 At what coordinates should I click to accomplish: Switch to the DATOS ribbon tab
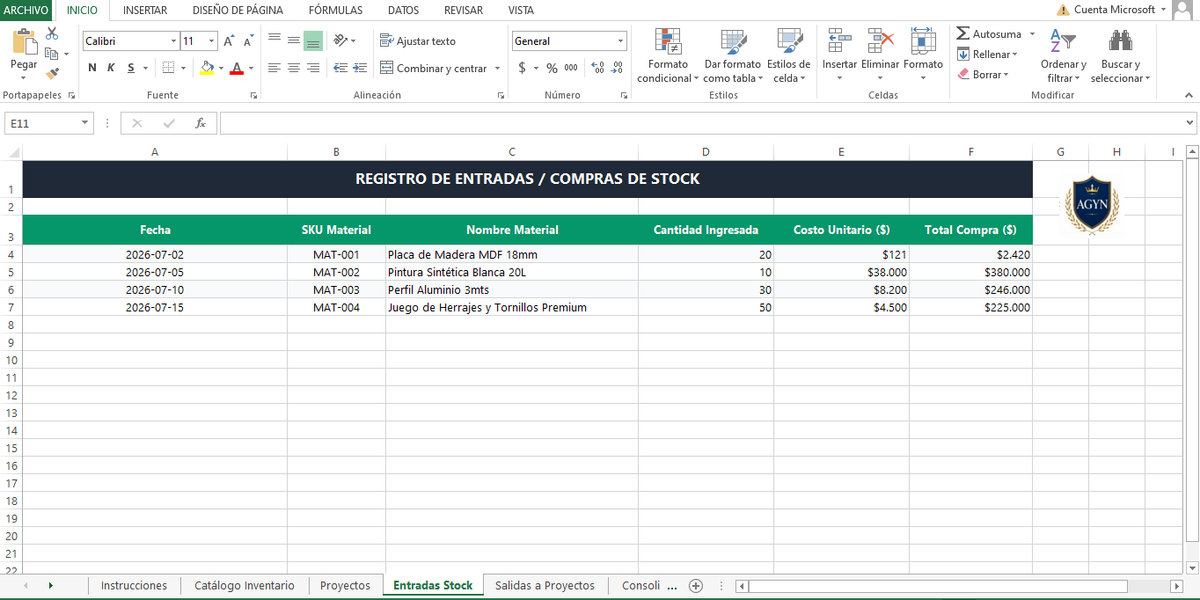[x=403, y=10]
